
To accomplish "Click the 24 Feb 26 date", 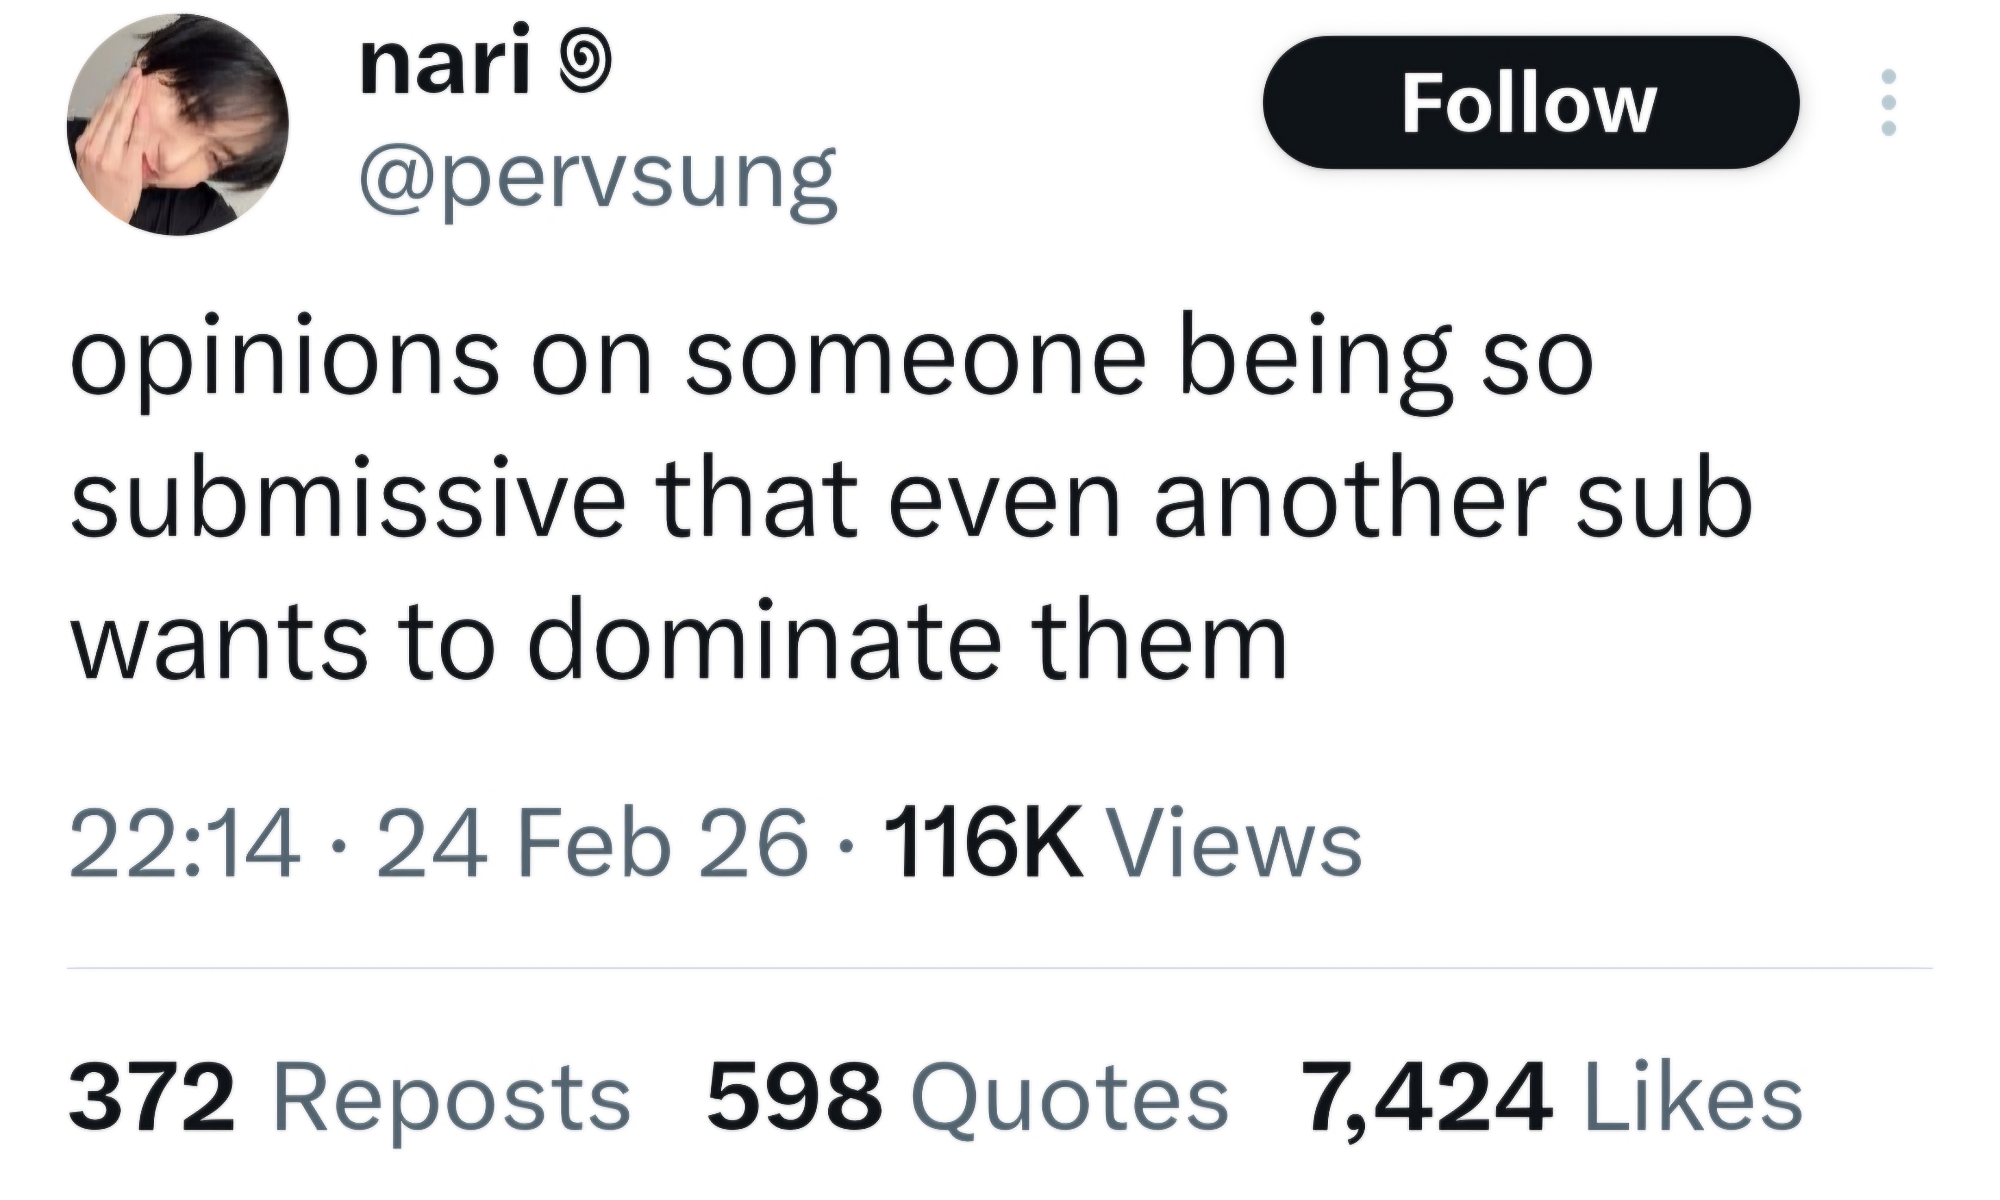I will pos(591,845).
